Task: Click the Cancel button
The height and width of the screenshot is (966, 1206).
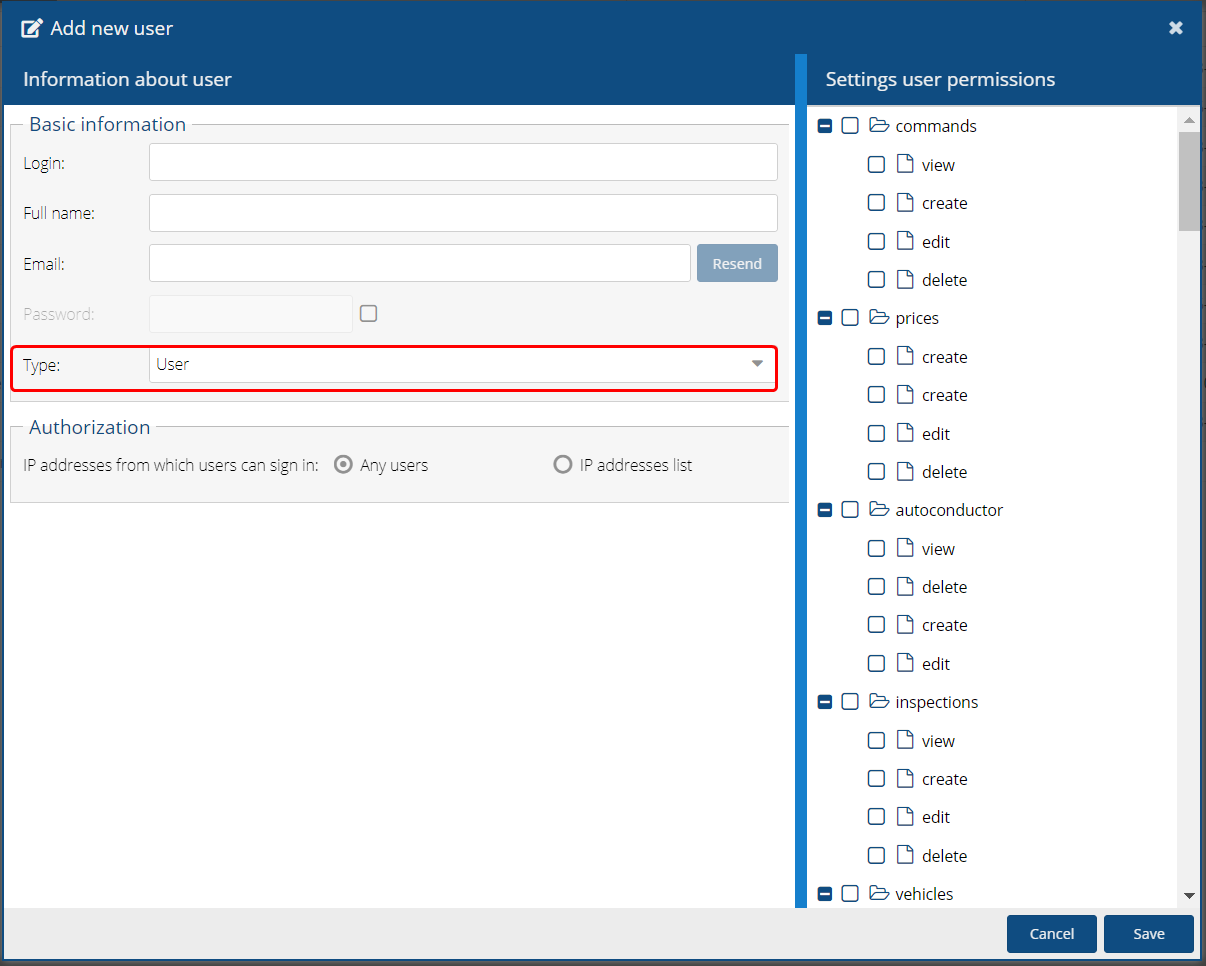Action: pyautogui.click(x=1051, y=934)
